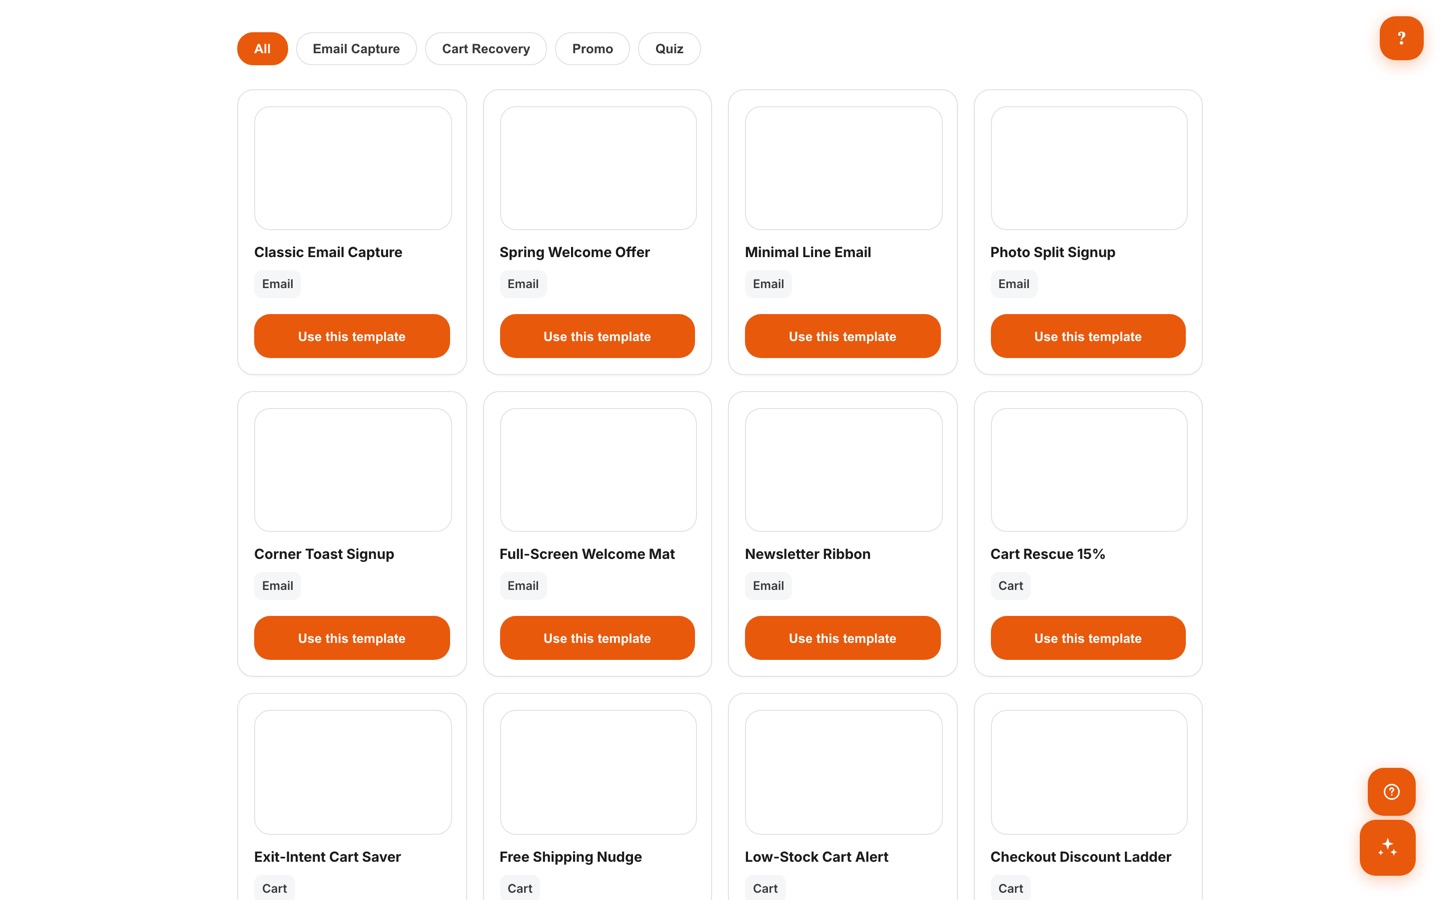Open Spring Welcome Offer preview thumbnail
Viewport: 1440px width, 900px height.
pos(598,168)
